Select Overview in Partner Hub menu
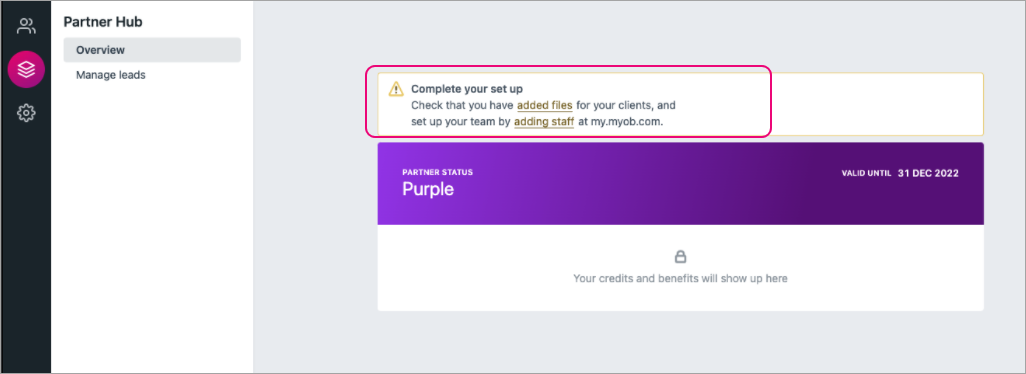The image size is (1026, 374). [152, 50]
